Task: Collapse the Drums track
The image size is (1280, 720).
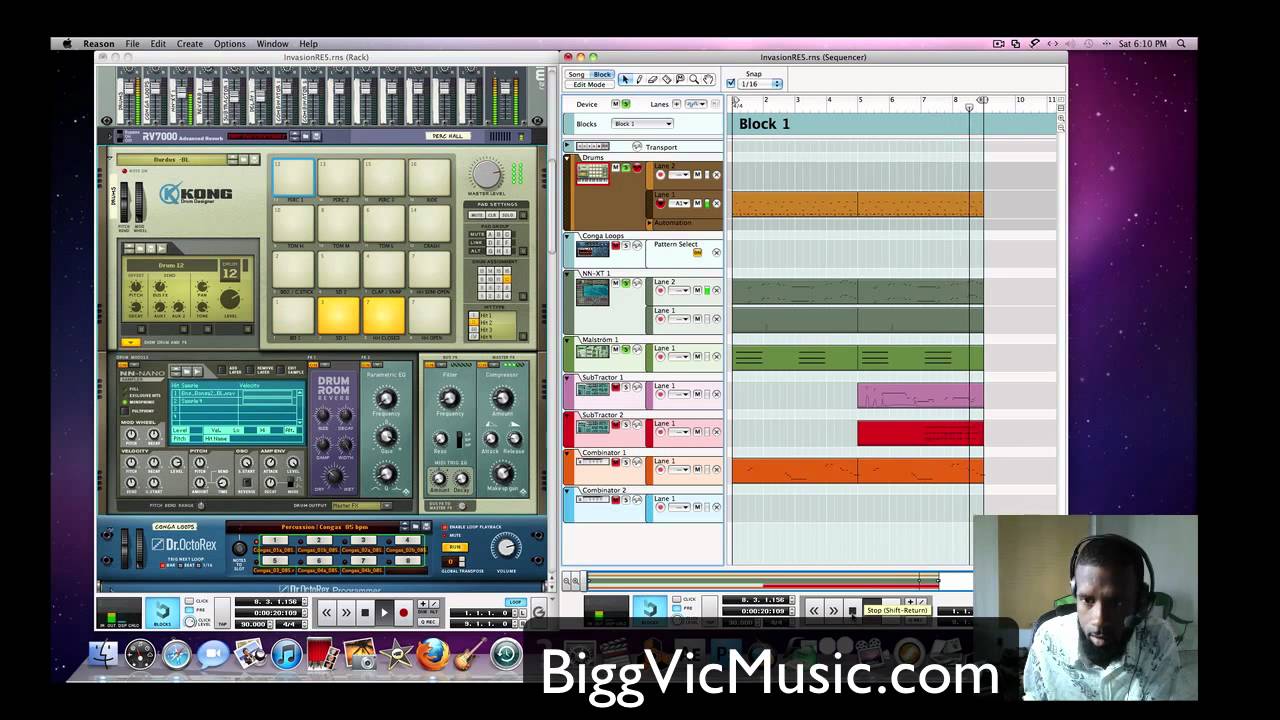Action: tap(568, 158)
